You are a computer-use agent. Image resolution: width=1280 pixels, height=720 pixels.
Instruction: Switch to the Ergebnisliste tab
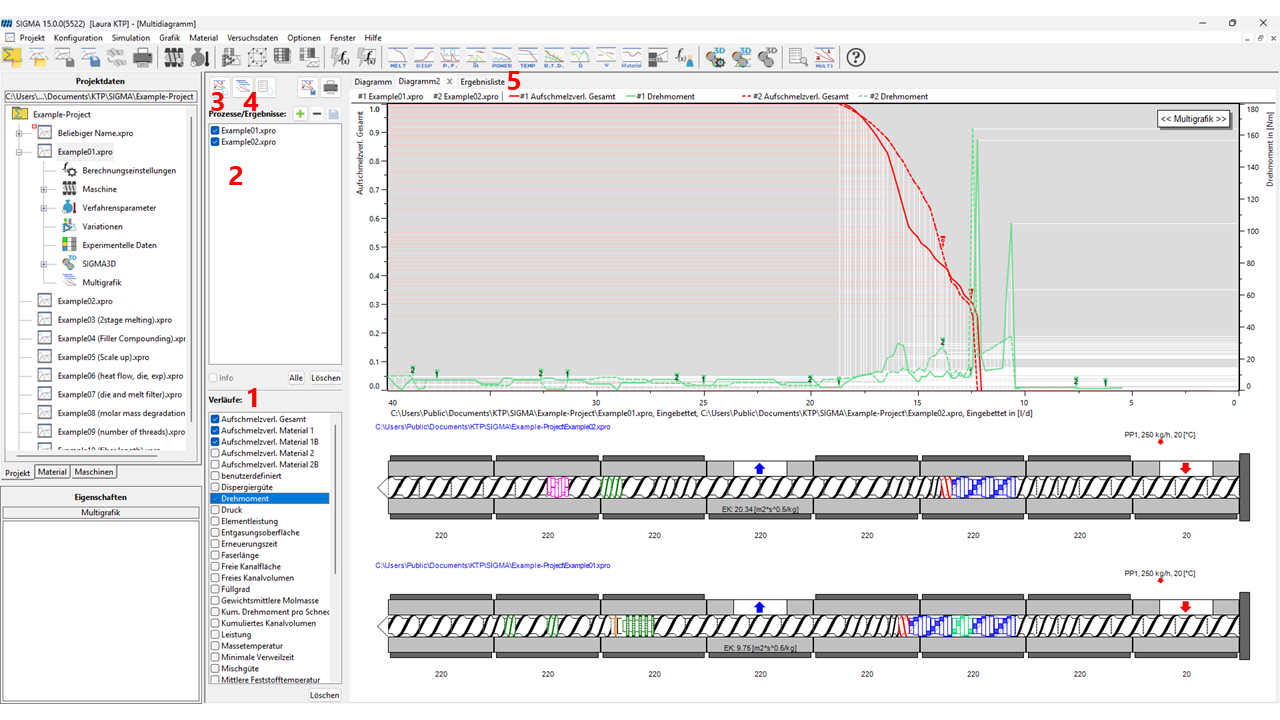click(x=482, y=81)
